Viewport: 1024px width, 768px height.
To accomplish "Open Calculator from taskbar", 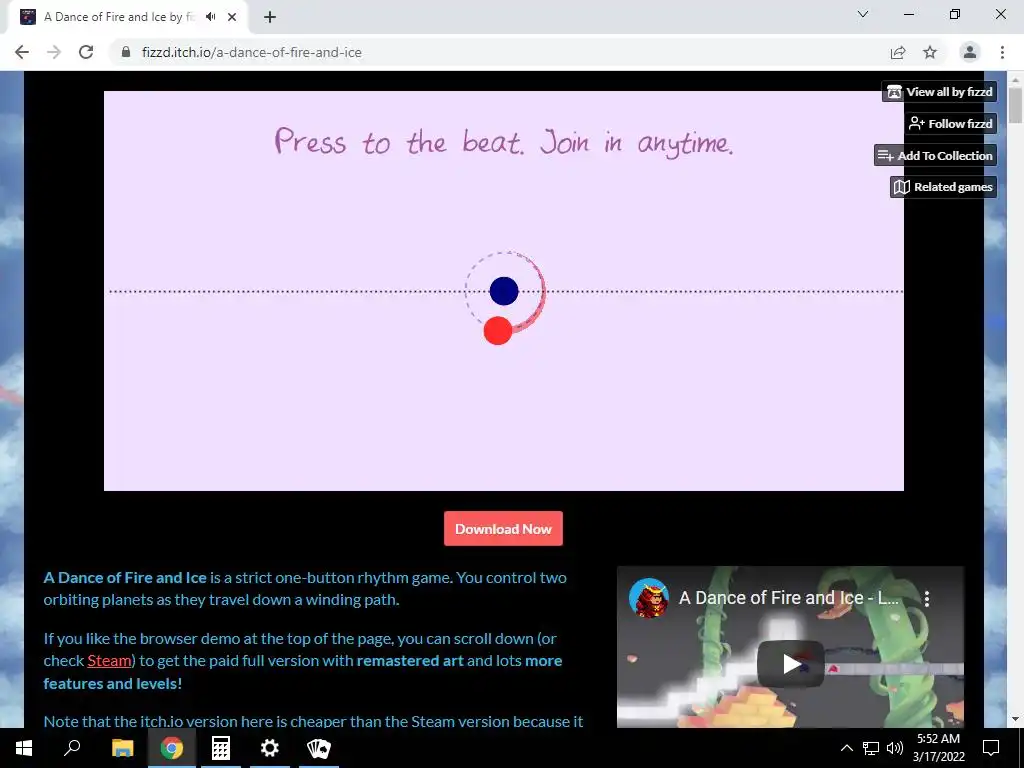I will pyautogui.click(x=221, y=748).
